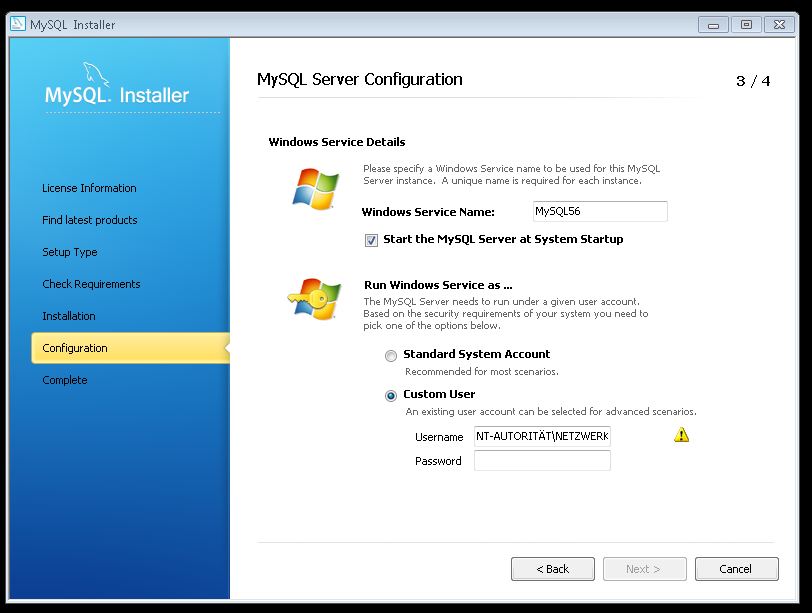
Task: Click the 'Windows Service Details' heading
Action: (x=337, y=142)
